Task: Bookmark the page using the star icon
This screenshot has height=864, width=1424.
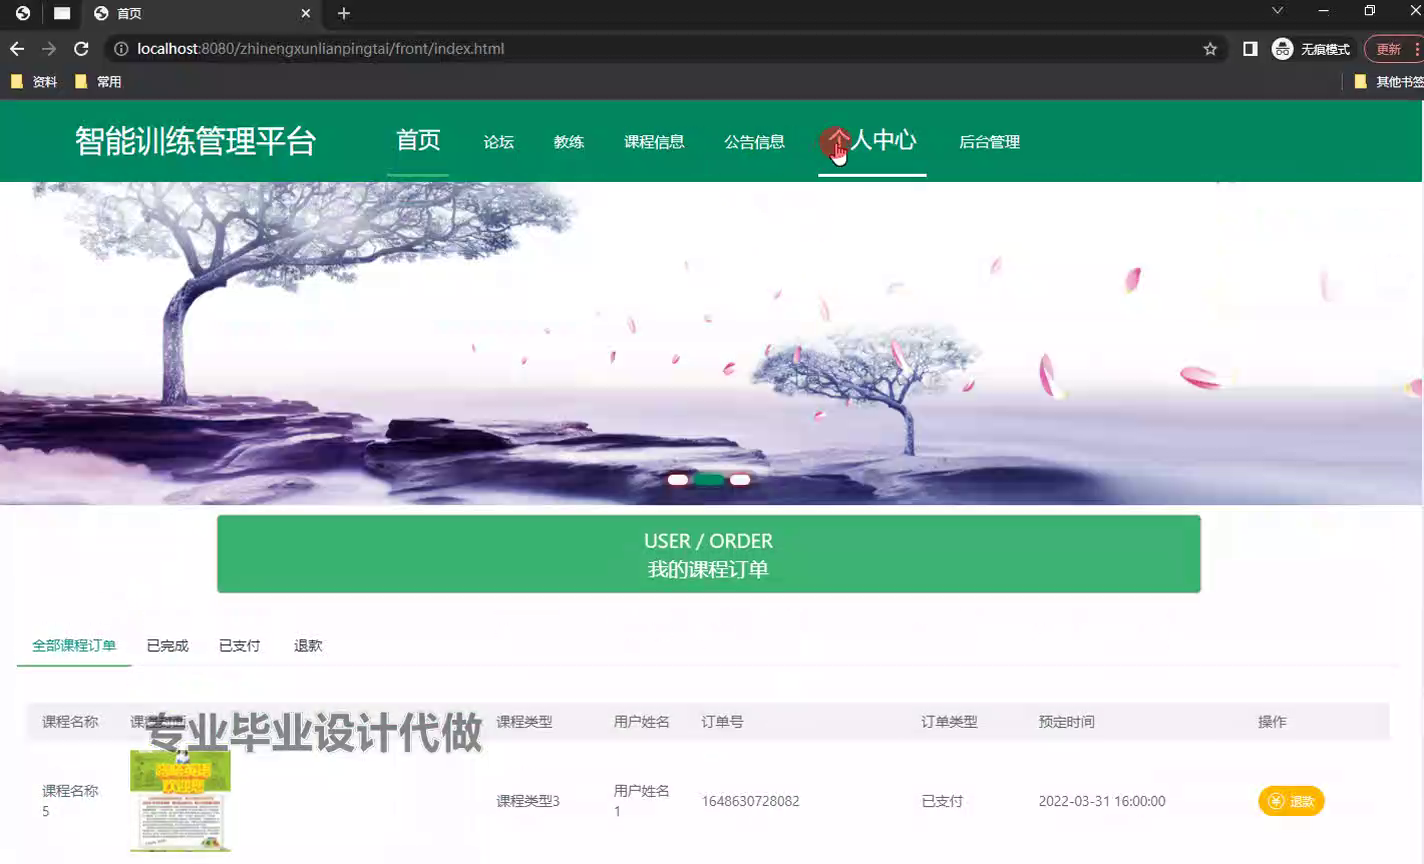Action: point(1210,48)
